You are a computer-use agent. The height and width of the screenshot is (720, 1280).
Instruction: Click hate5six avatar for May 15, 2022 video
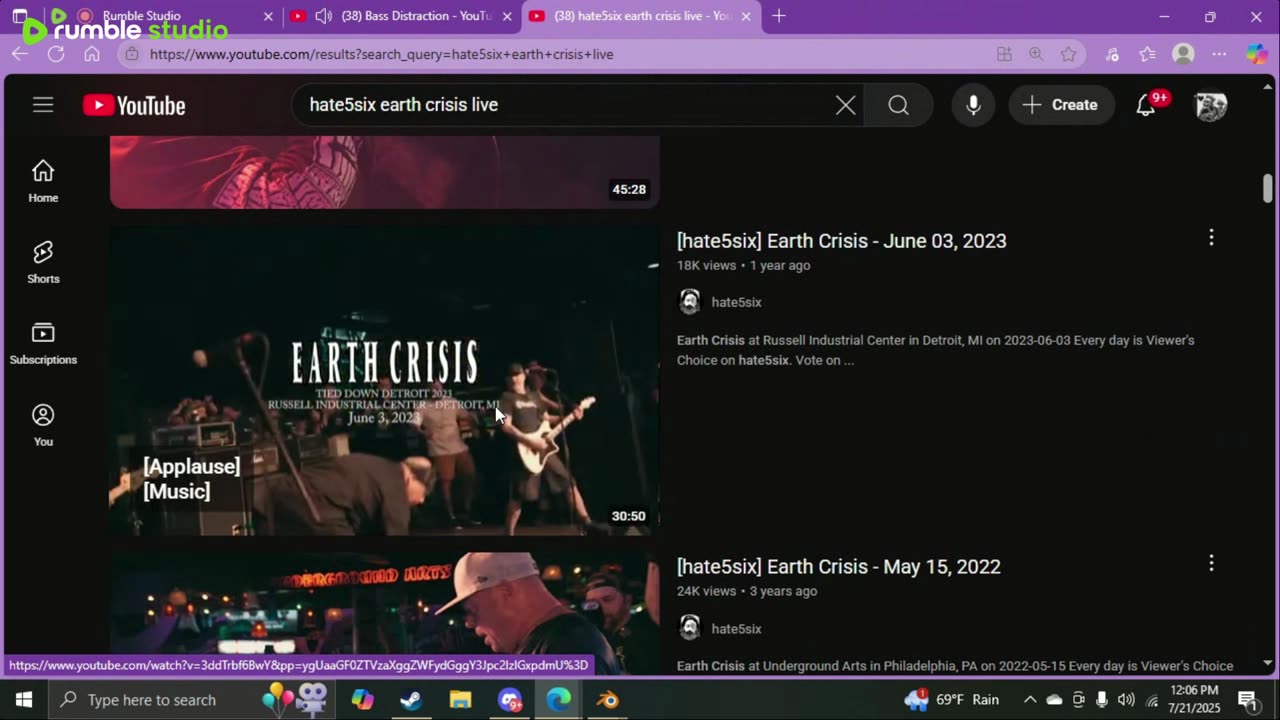(x=689, y=628)
